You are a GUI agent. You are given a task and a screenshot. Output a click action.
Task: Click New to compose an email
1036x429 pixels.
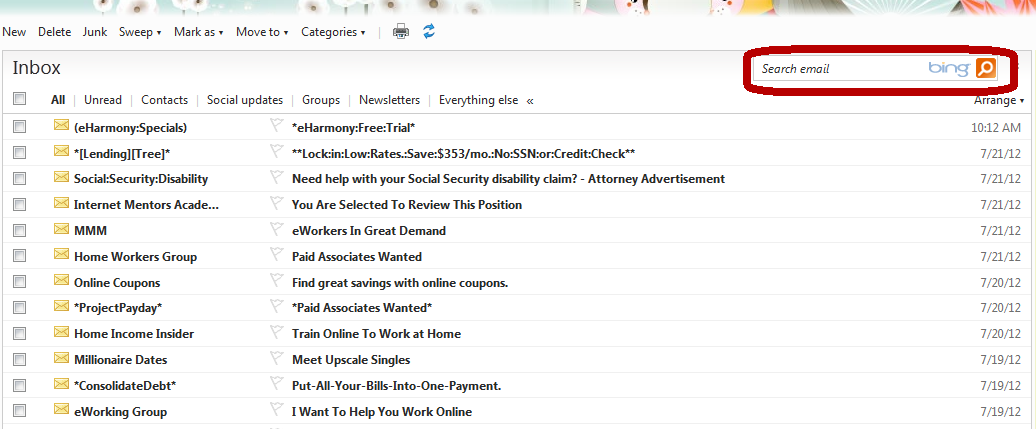pyautogui.click(x=14, y=32)
